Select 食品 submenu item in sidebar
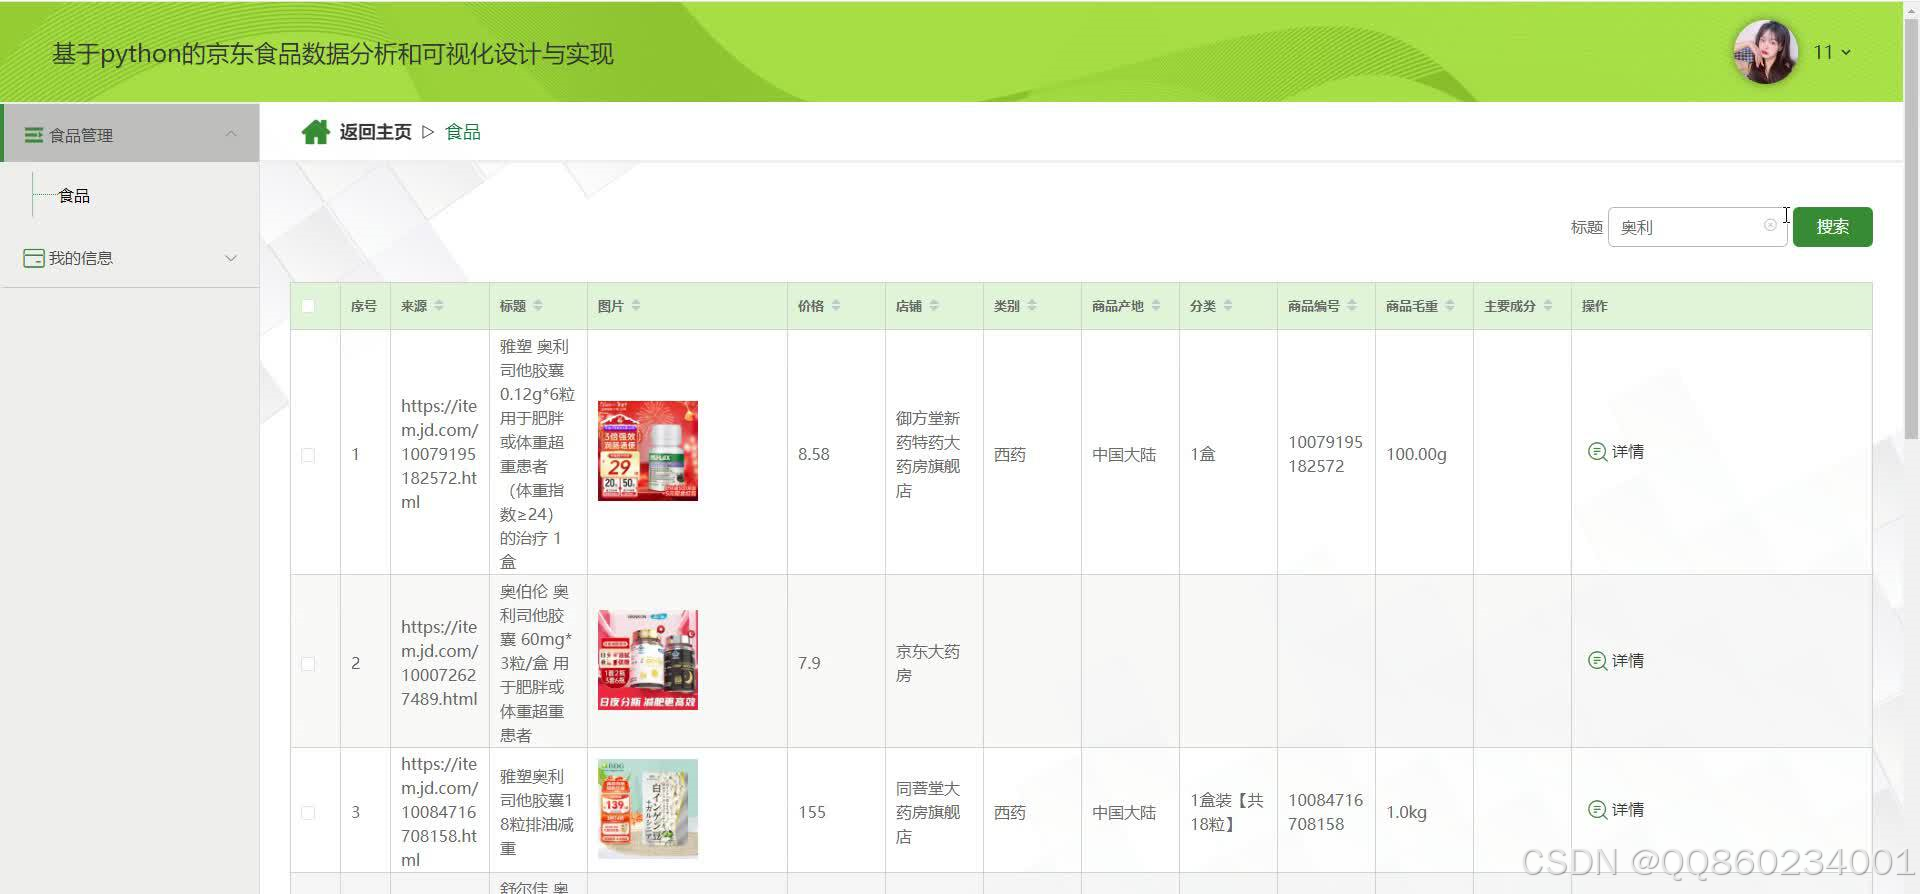This screenshot has height=894, width=1920. (74, 196)
